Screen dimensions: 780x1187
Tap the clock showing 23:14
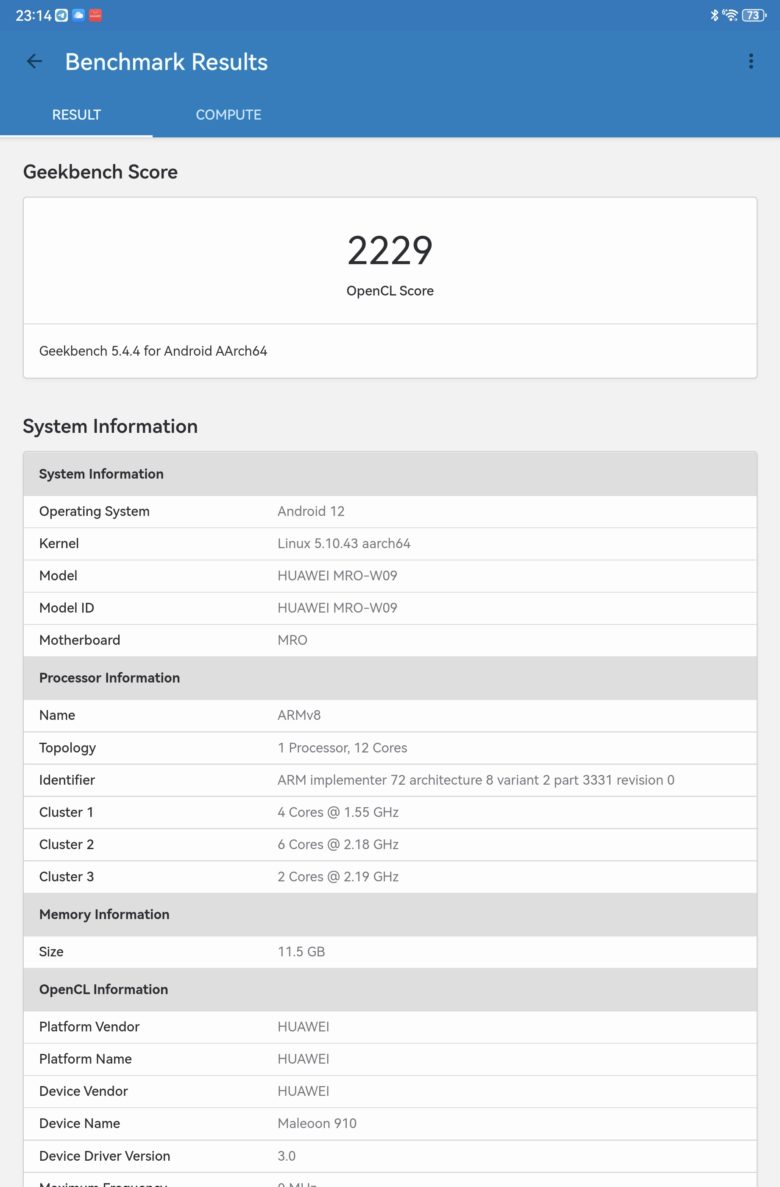click(33, 15)
